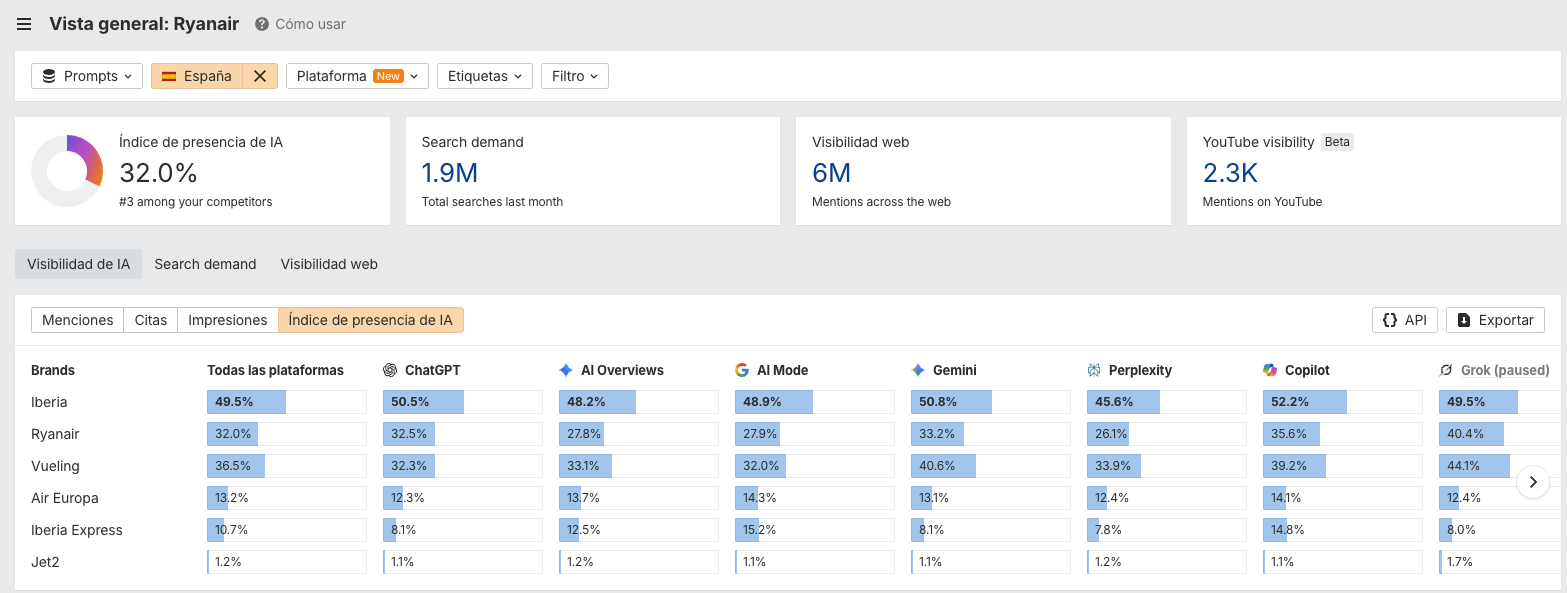Click Ryanair's 26.1% Perplexity cell

(1167, 434)
